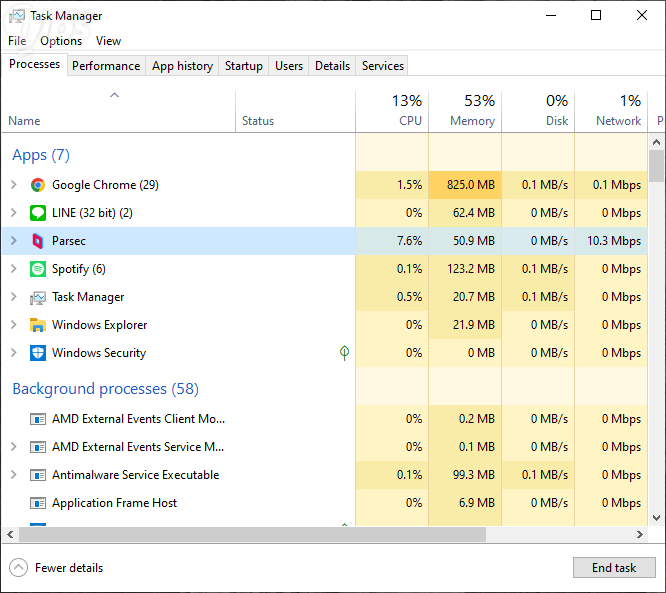
Task: Switch to the Services tab
Action: click(383, 66)
